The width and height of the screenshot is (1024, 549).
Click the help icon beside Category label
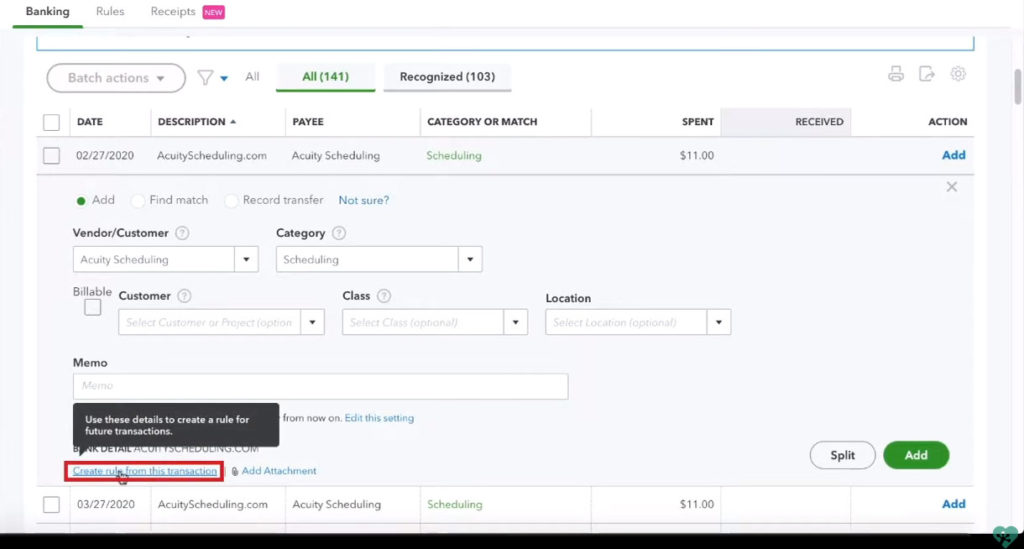[x=339, y=234]
